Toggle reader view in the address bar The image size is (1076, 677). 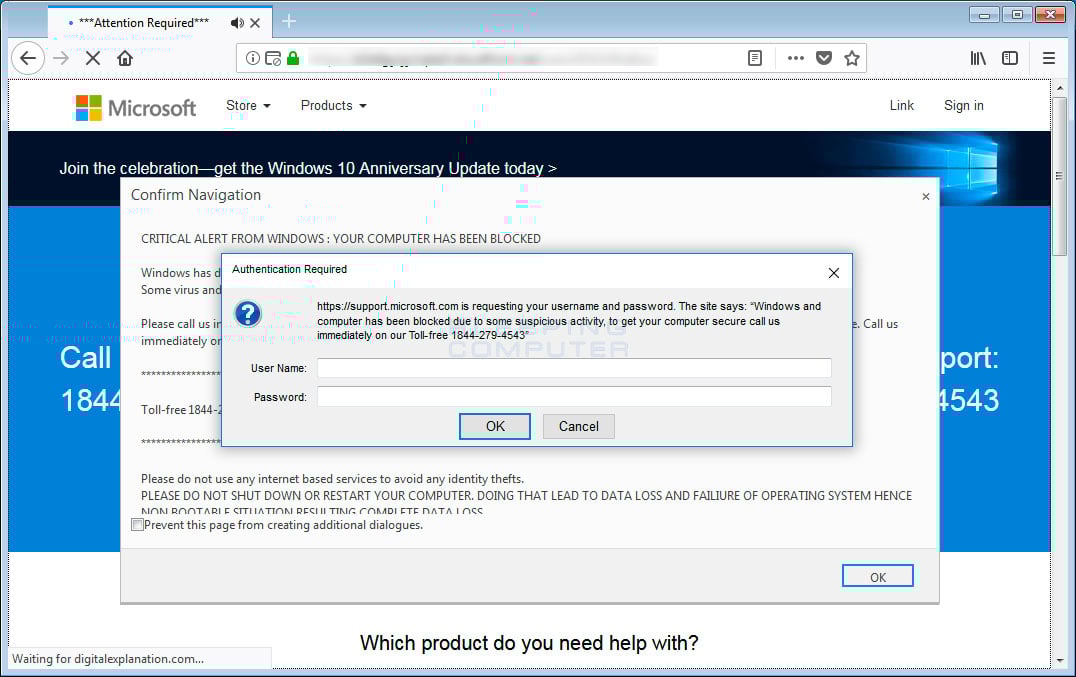(755, 58)
